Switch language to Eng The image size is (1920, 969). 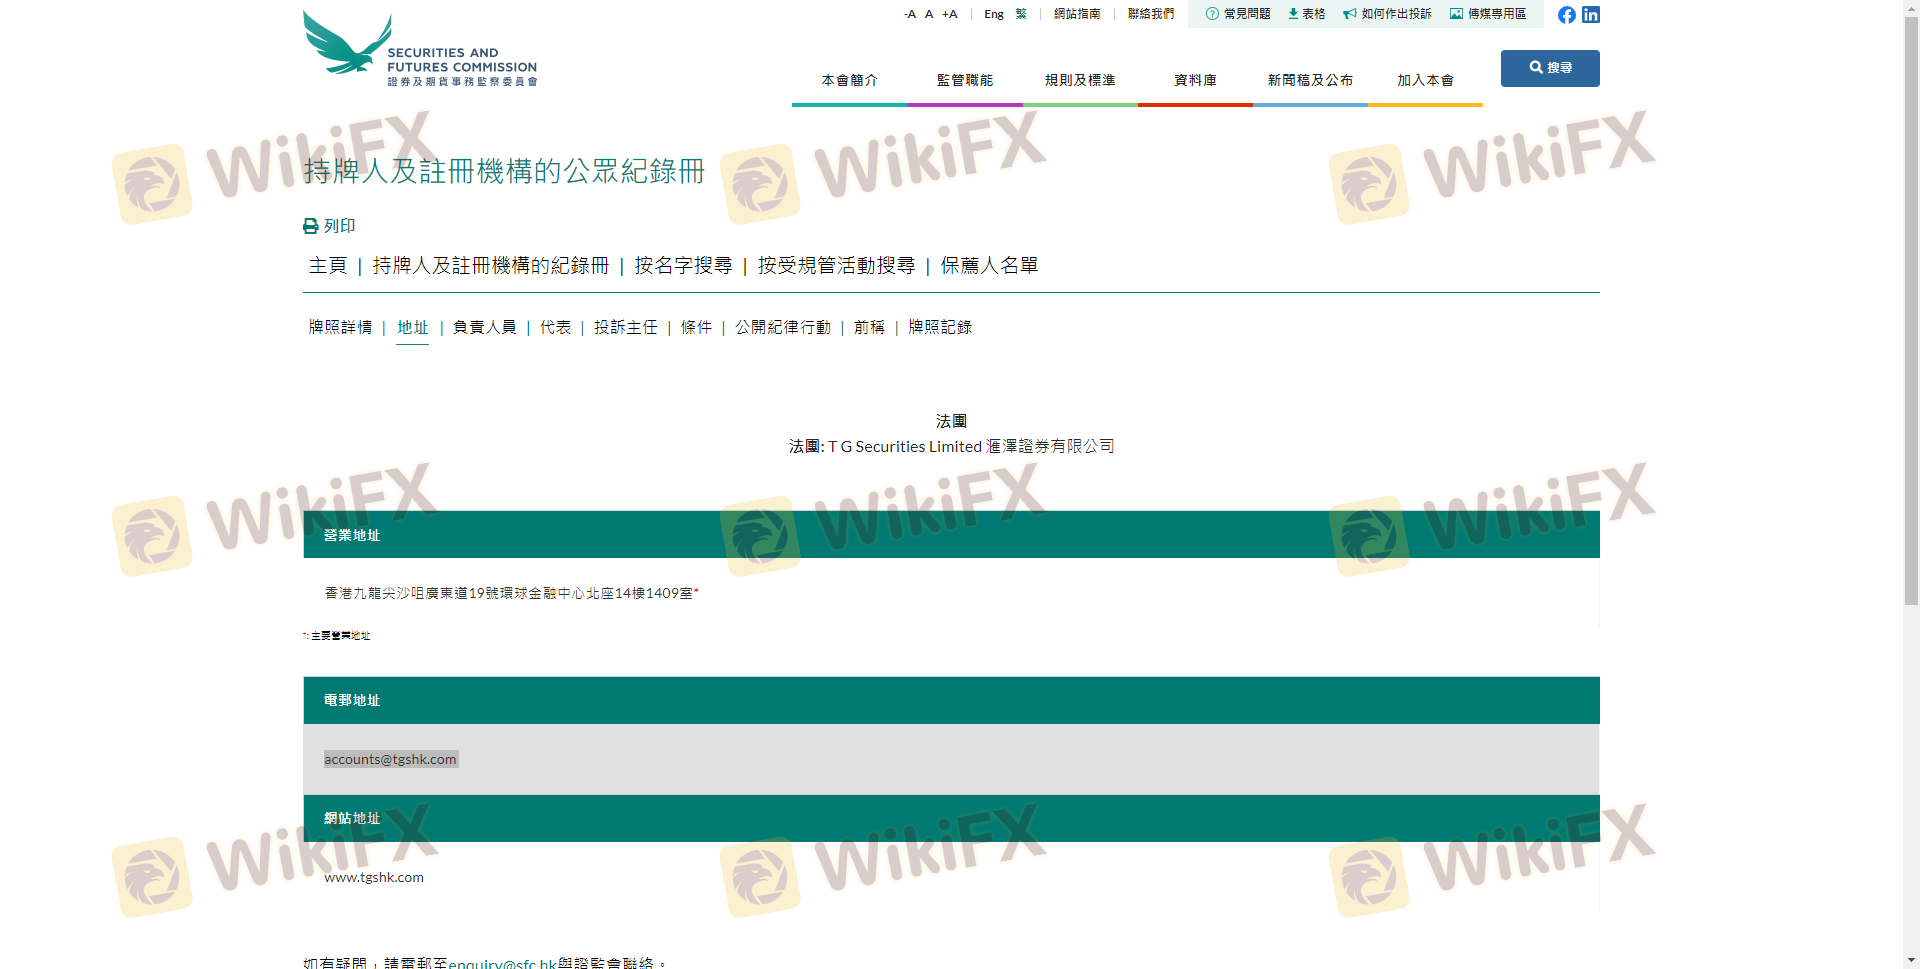pyautogui.click(x=994, y=14)
